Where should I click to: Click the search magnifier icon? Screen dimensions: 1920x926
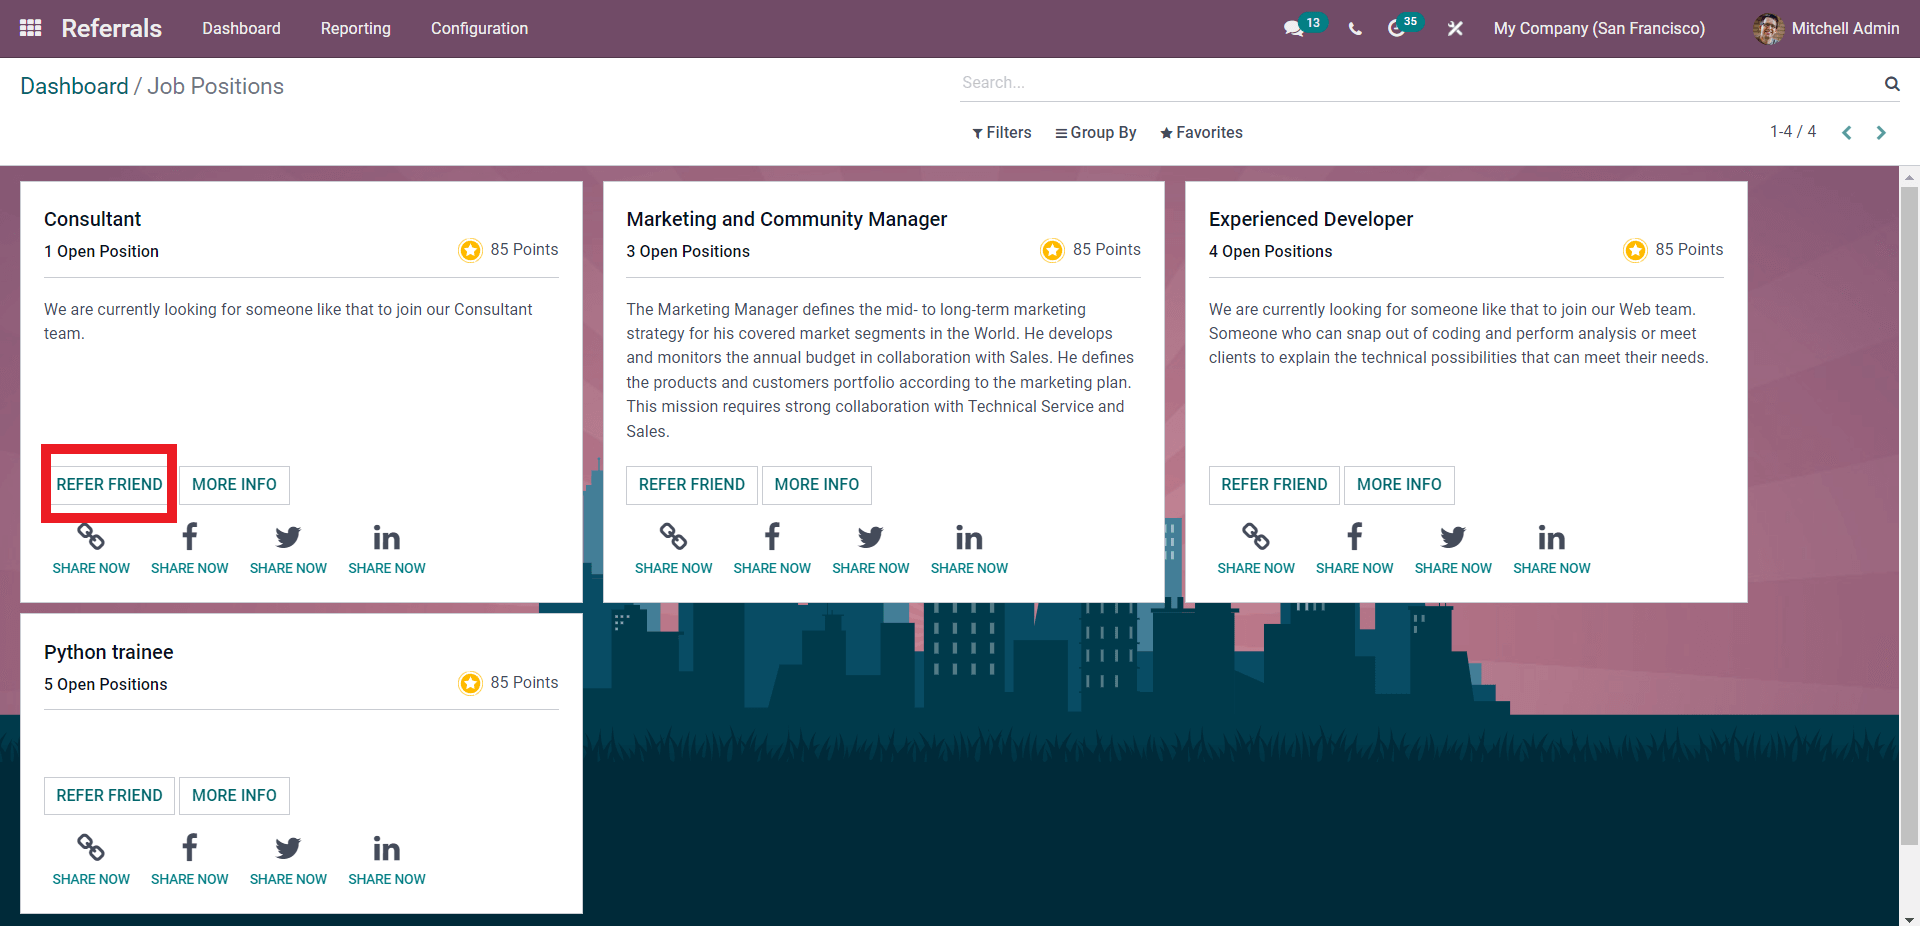coord(1892,84)
